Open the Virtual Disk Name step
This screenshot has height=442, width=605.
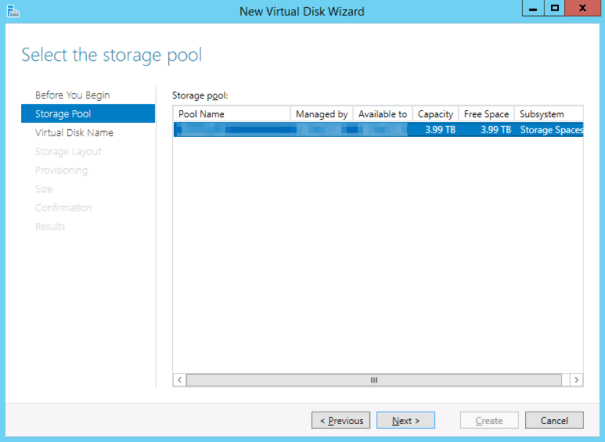(x=74, y=132)
